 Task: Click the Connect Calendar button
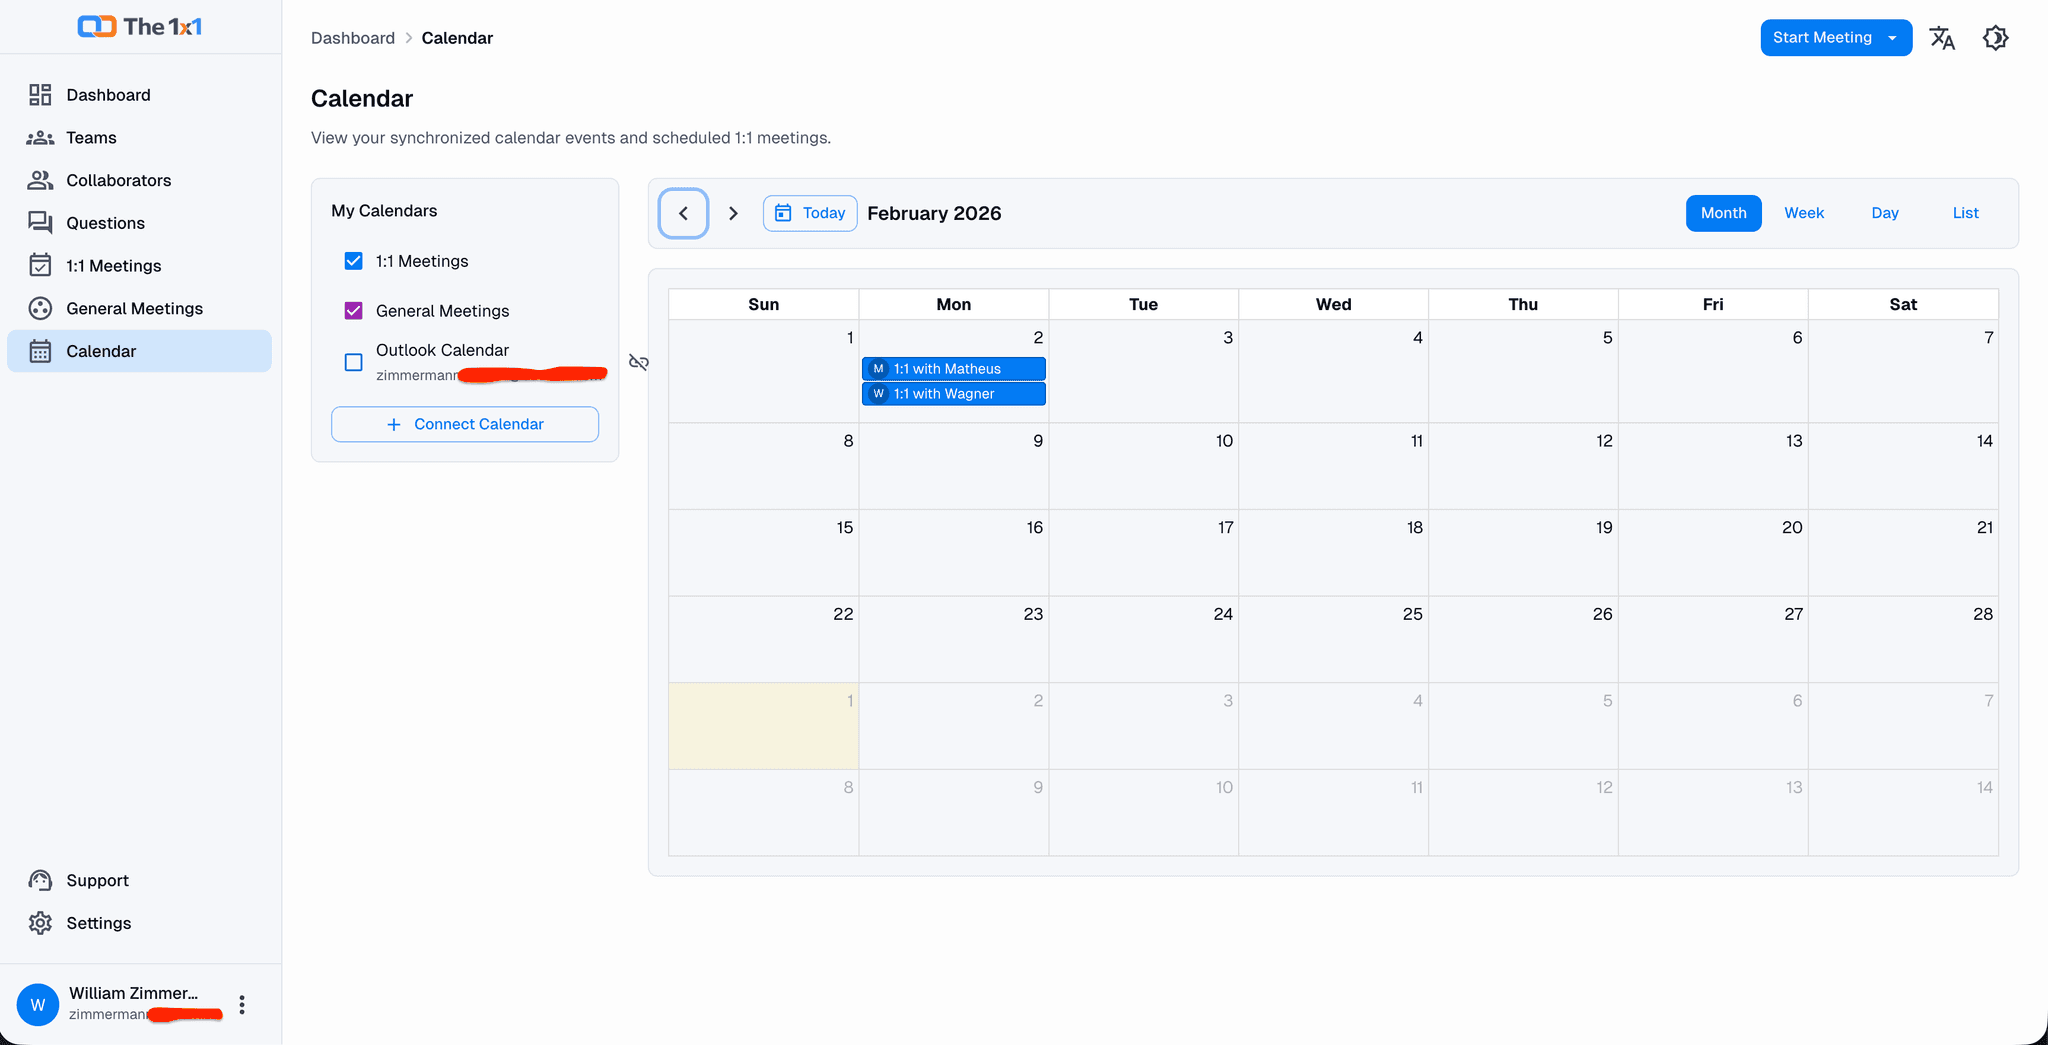[464, 424]
